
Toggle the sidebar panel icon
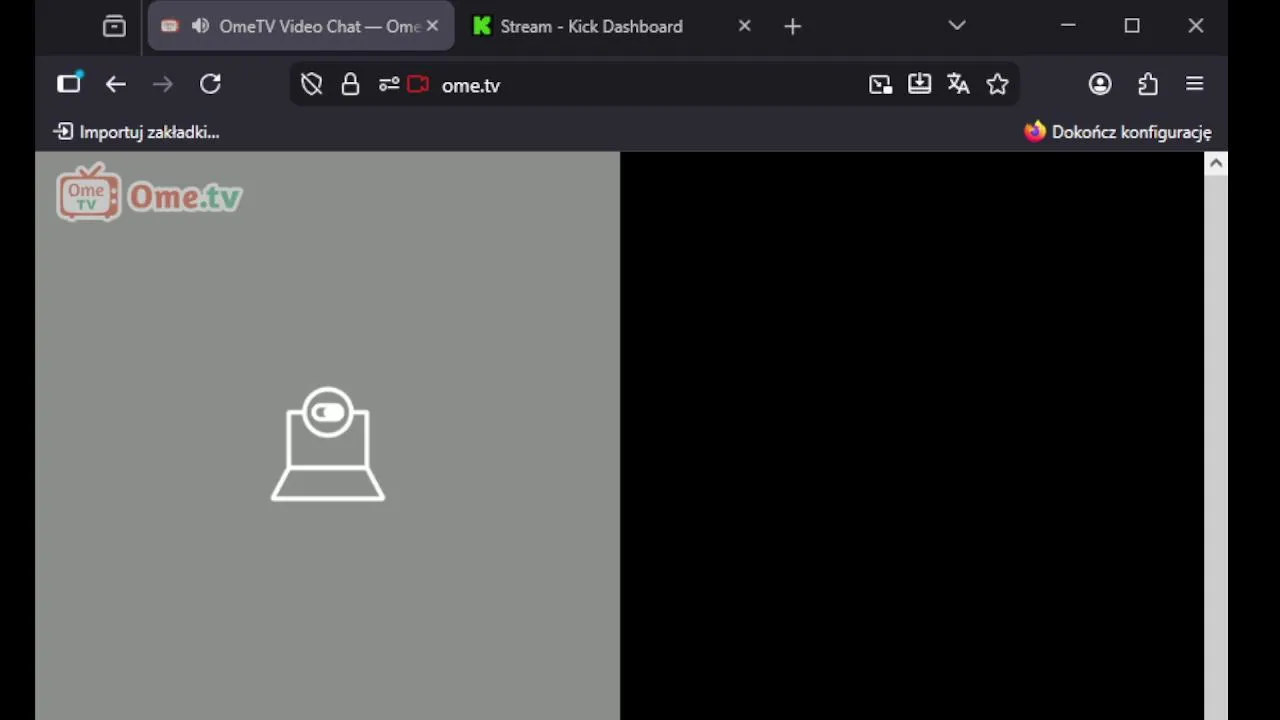69,84
